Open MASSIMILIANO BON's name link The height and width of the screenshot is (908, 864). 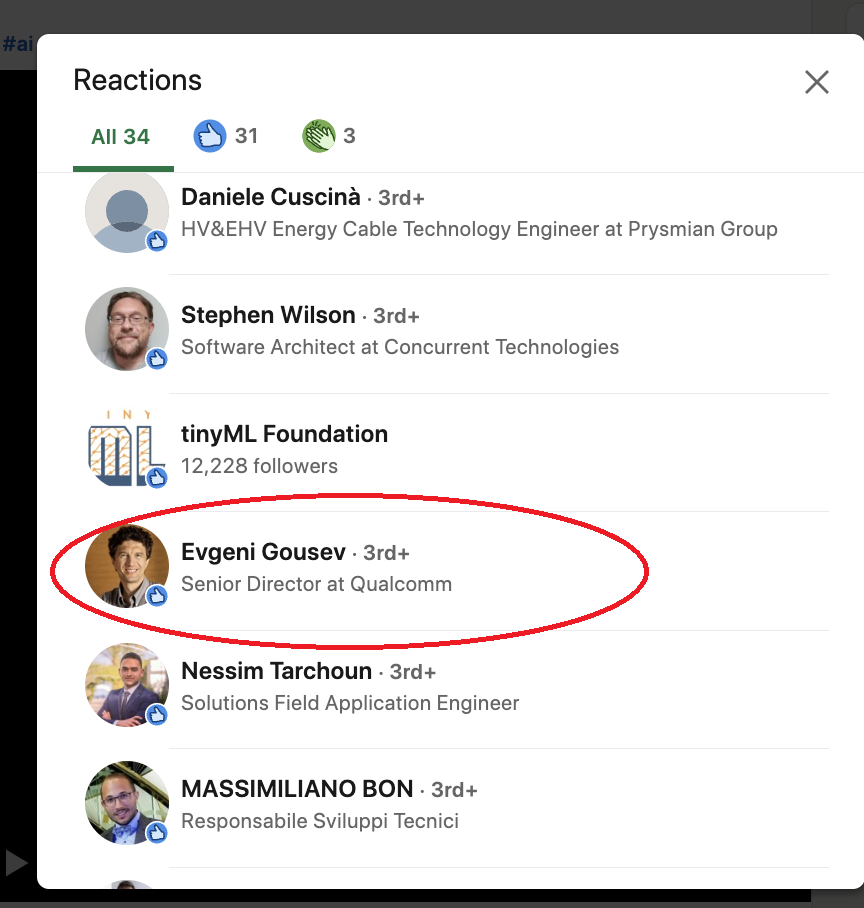[297, 789]
